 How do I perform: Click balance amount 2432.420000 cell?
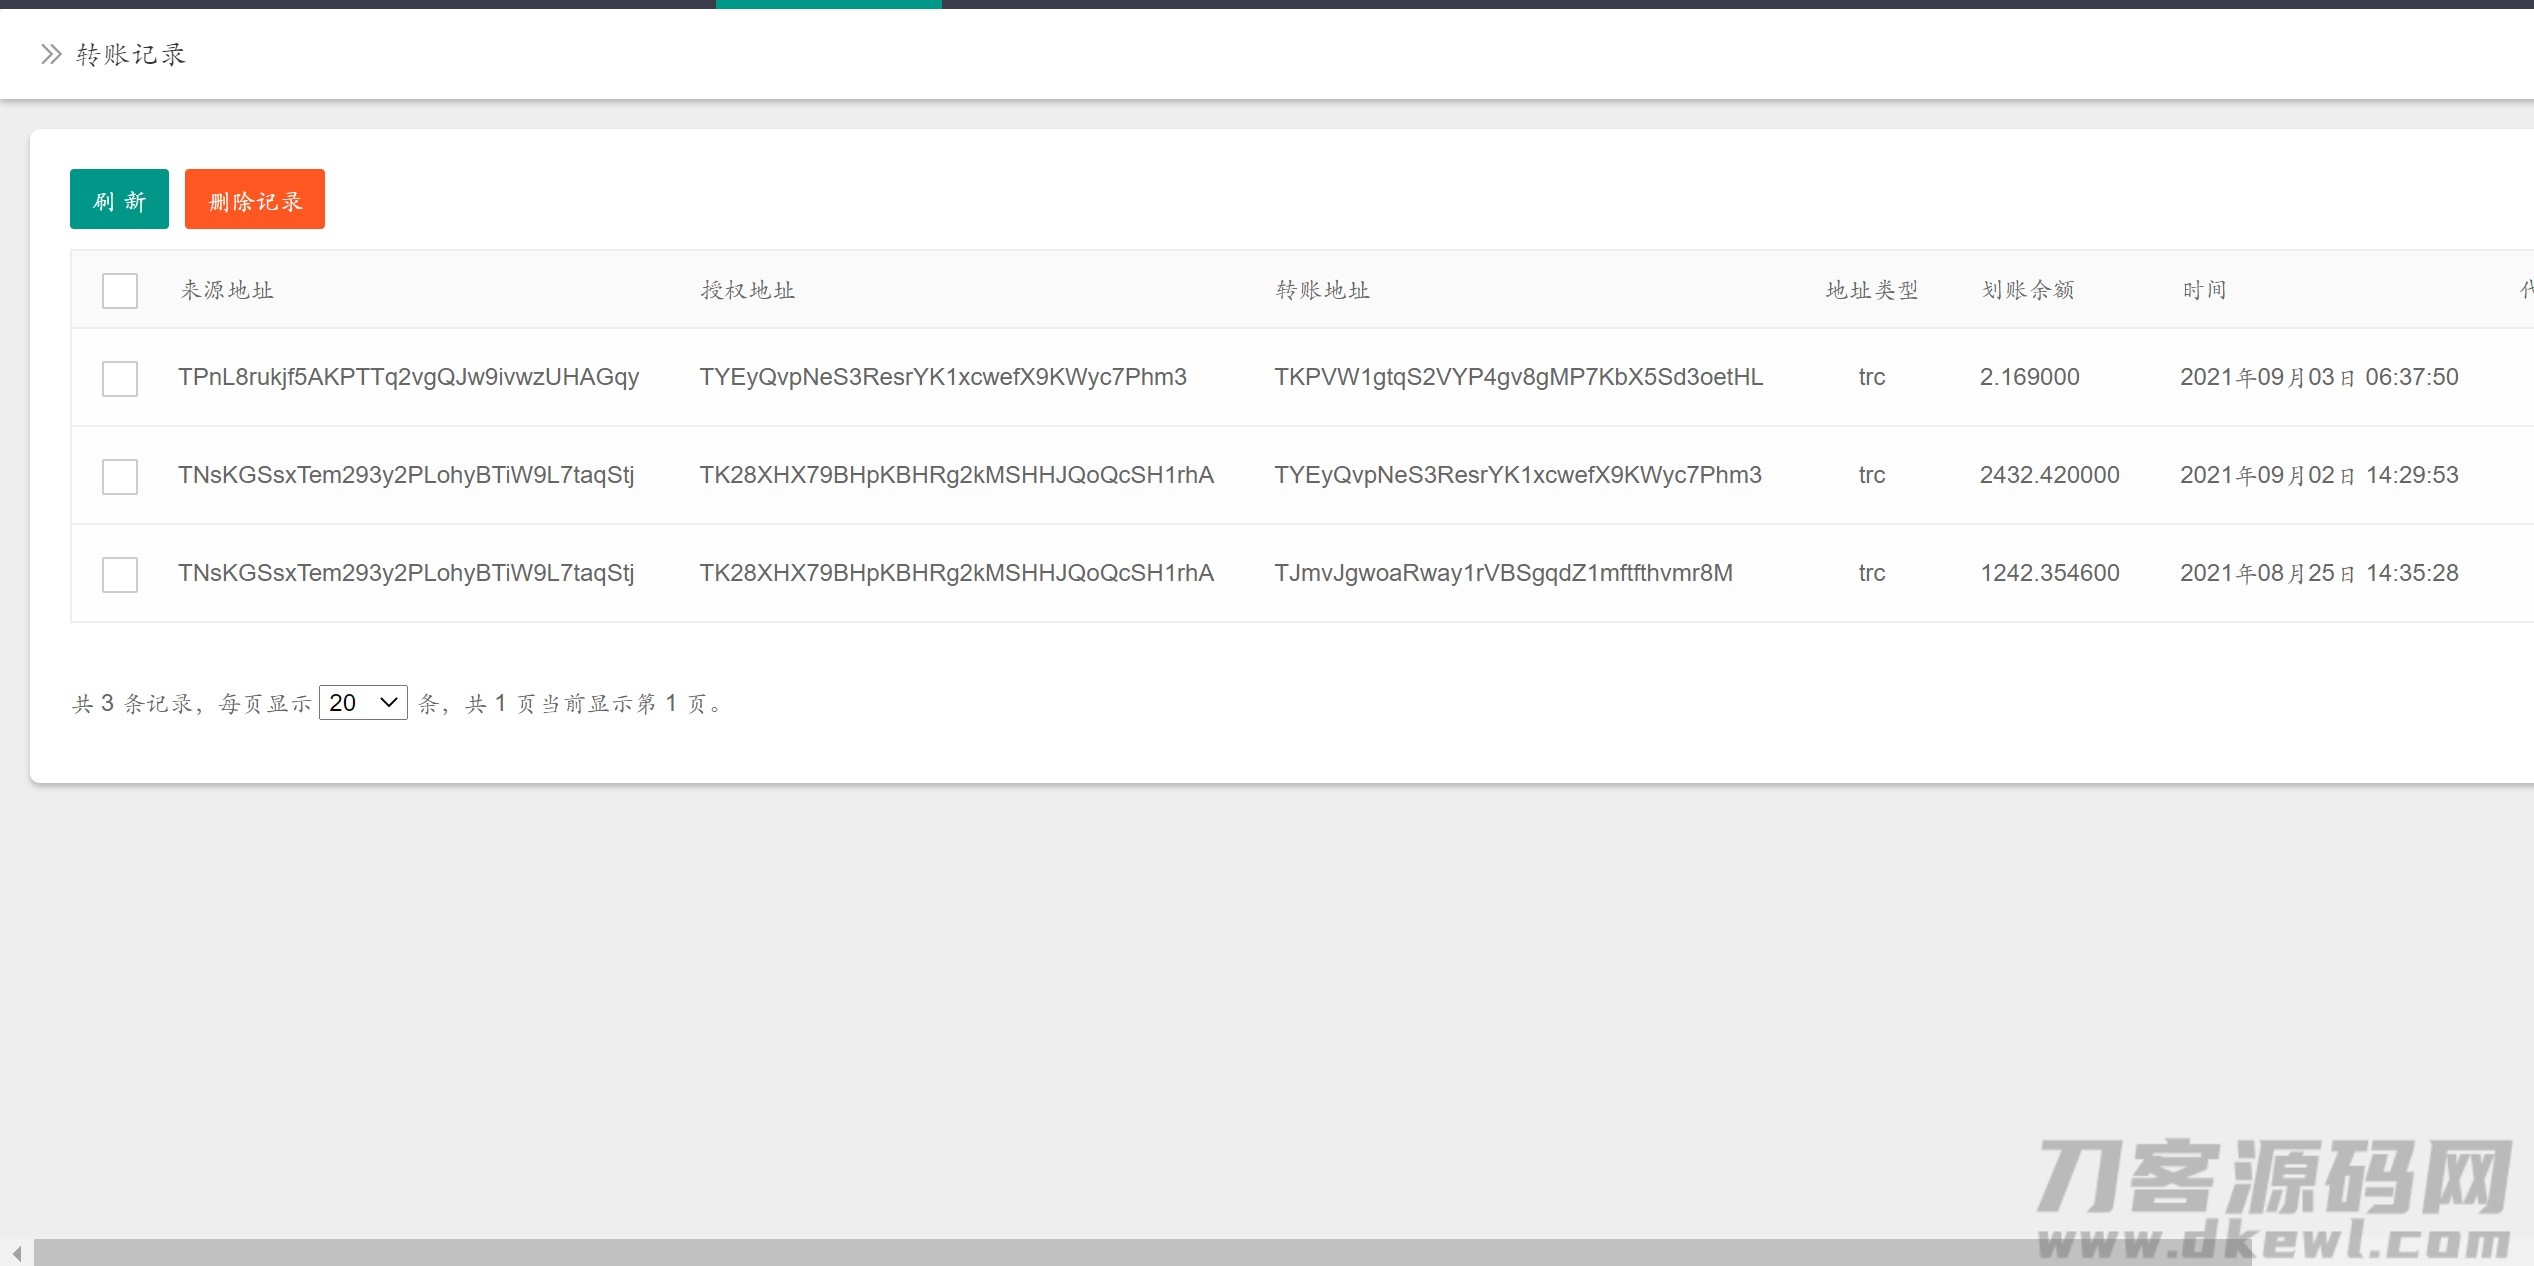point(2049,475)
